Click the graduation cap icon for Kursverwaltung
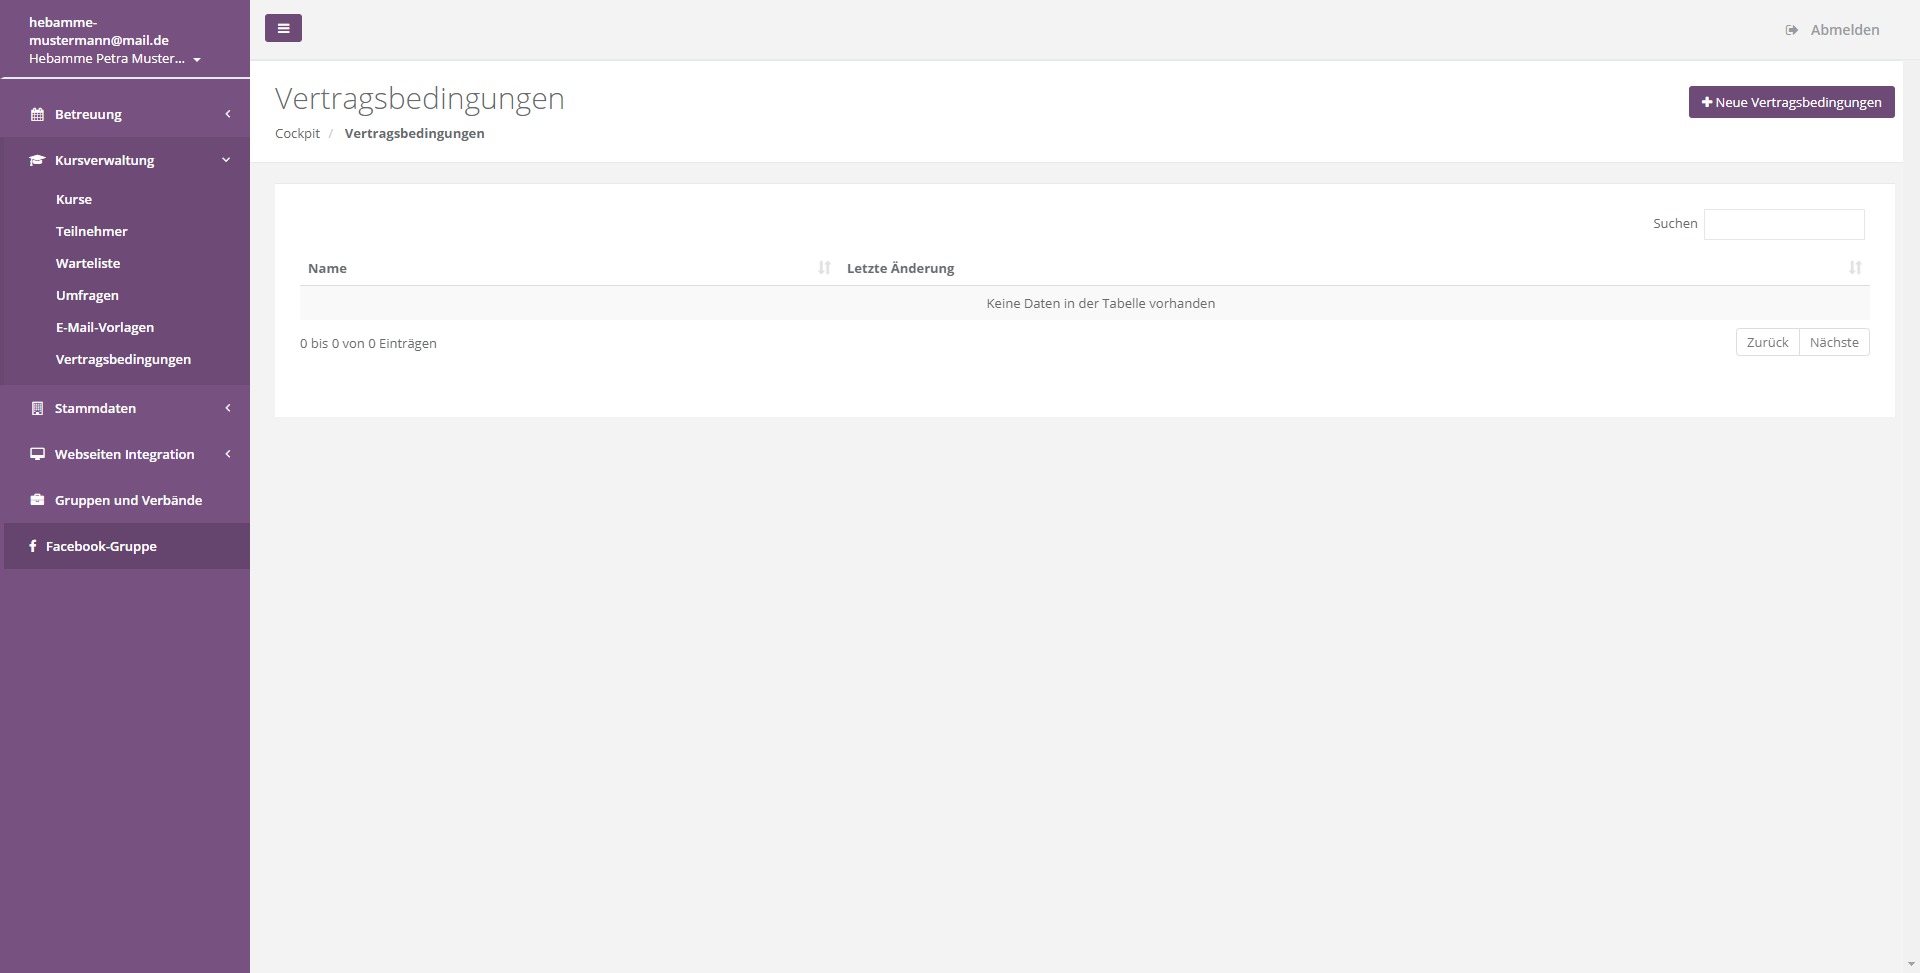 tap(37, 160)
